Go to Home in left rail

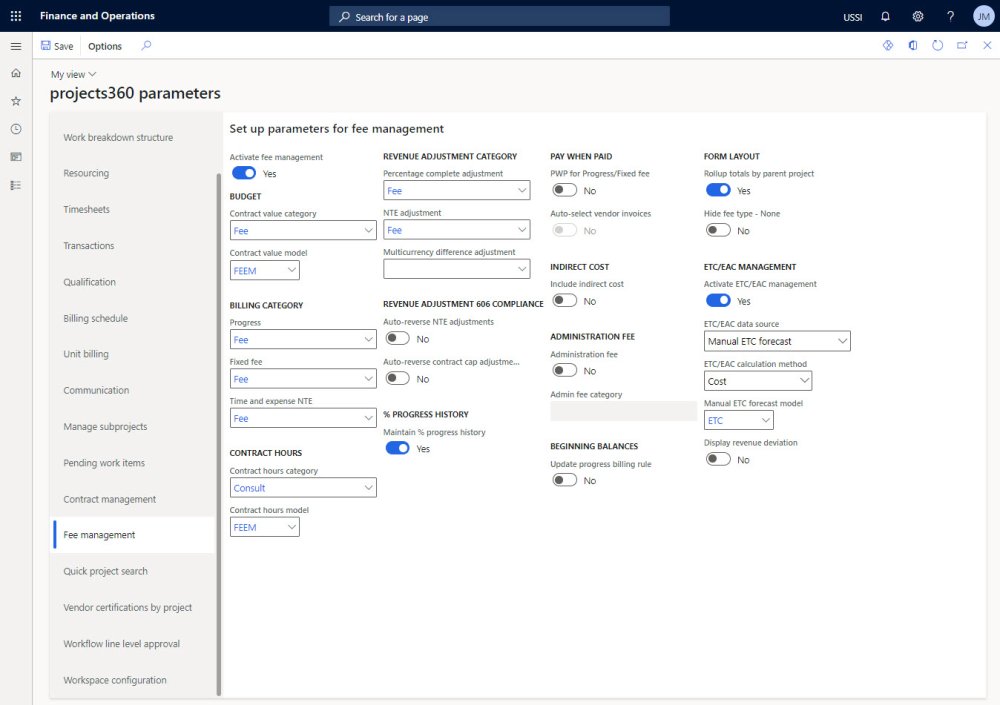16,73
